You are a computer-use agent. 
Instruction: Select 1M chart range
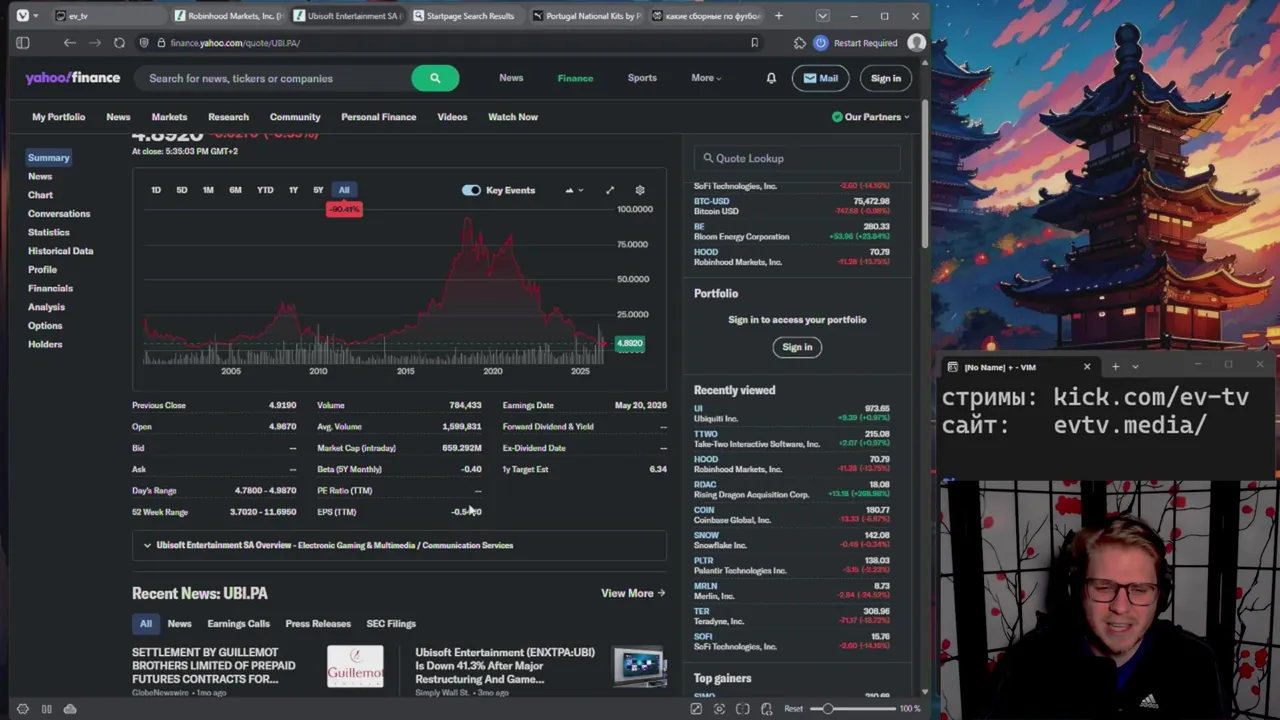coord(208,190)
